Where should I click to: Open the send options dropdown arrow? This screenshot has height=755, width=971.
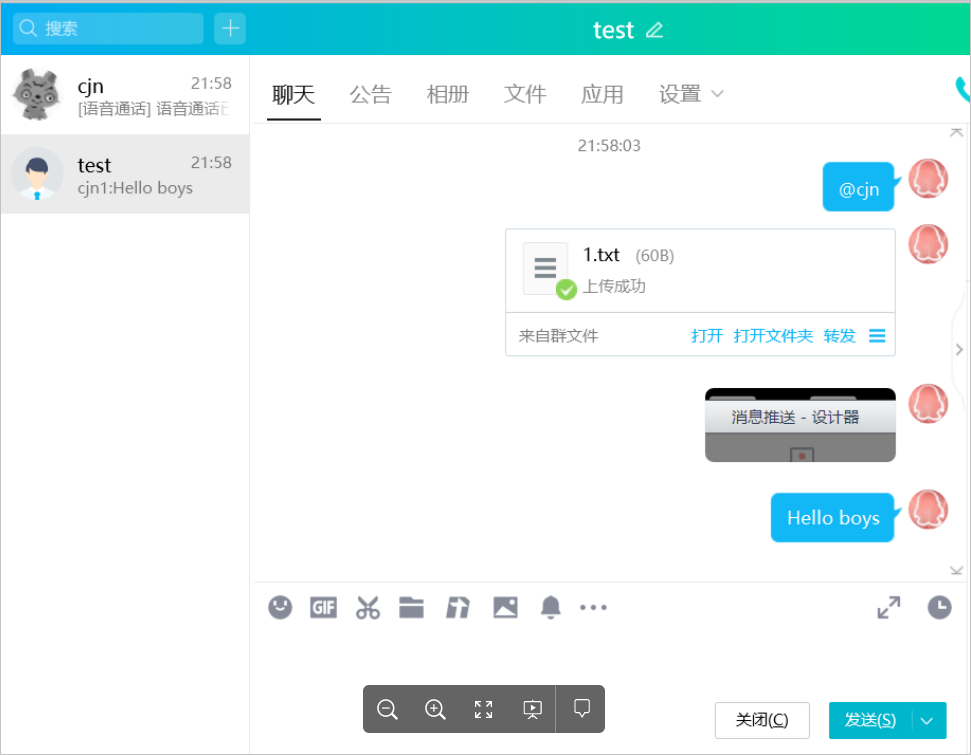pyautogui.click(x=927, y=720)
